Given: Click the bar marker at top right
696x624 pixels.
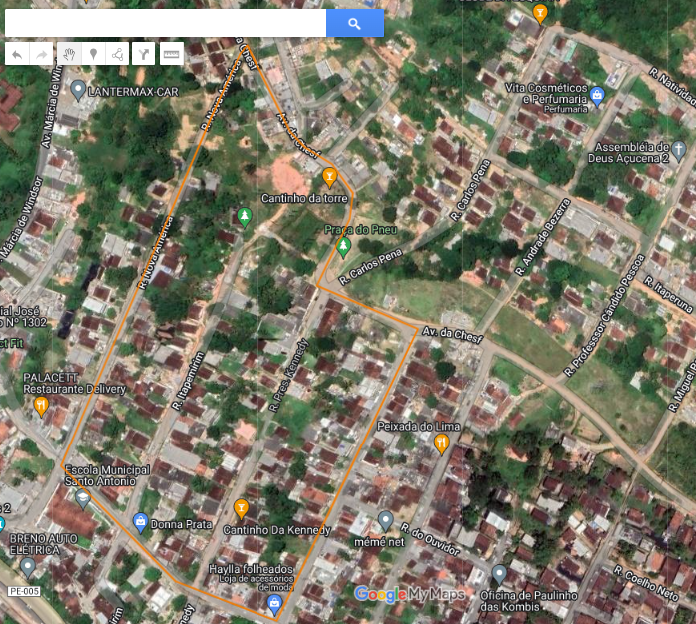Looking at the screenshot, I should pyautogui.click(x=540, y=13).
